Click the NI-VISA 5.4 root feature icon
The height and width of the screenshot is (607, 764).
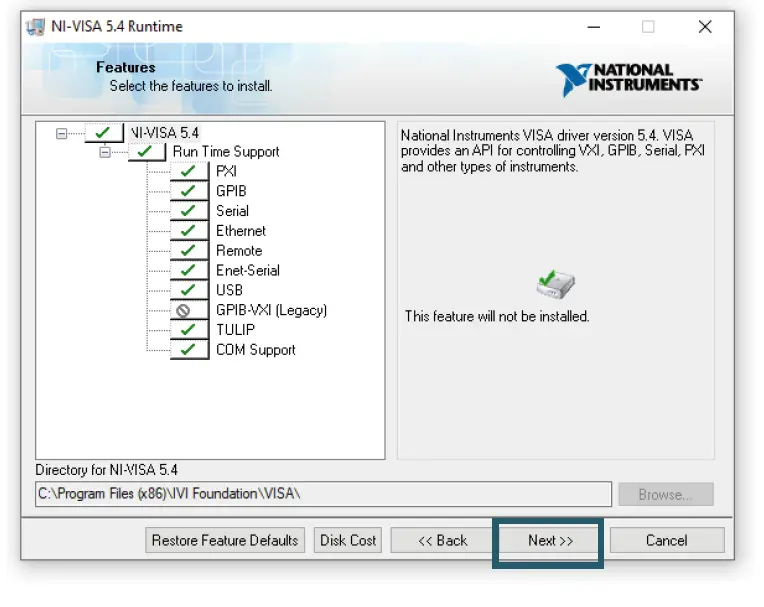[104, 133]
